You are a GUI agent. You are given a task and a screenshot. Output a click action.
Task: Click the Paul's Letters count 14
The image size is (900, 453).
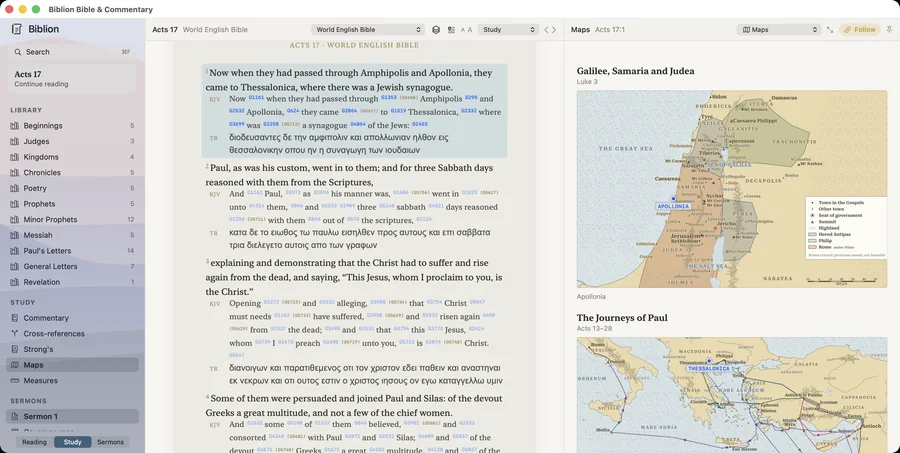tap(130, 251)
